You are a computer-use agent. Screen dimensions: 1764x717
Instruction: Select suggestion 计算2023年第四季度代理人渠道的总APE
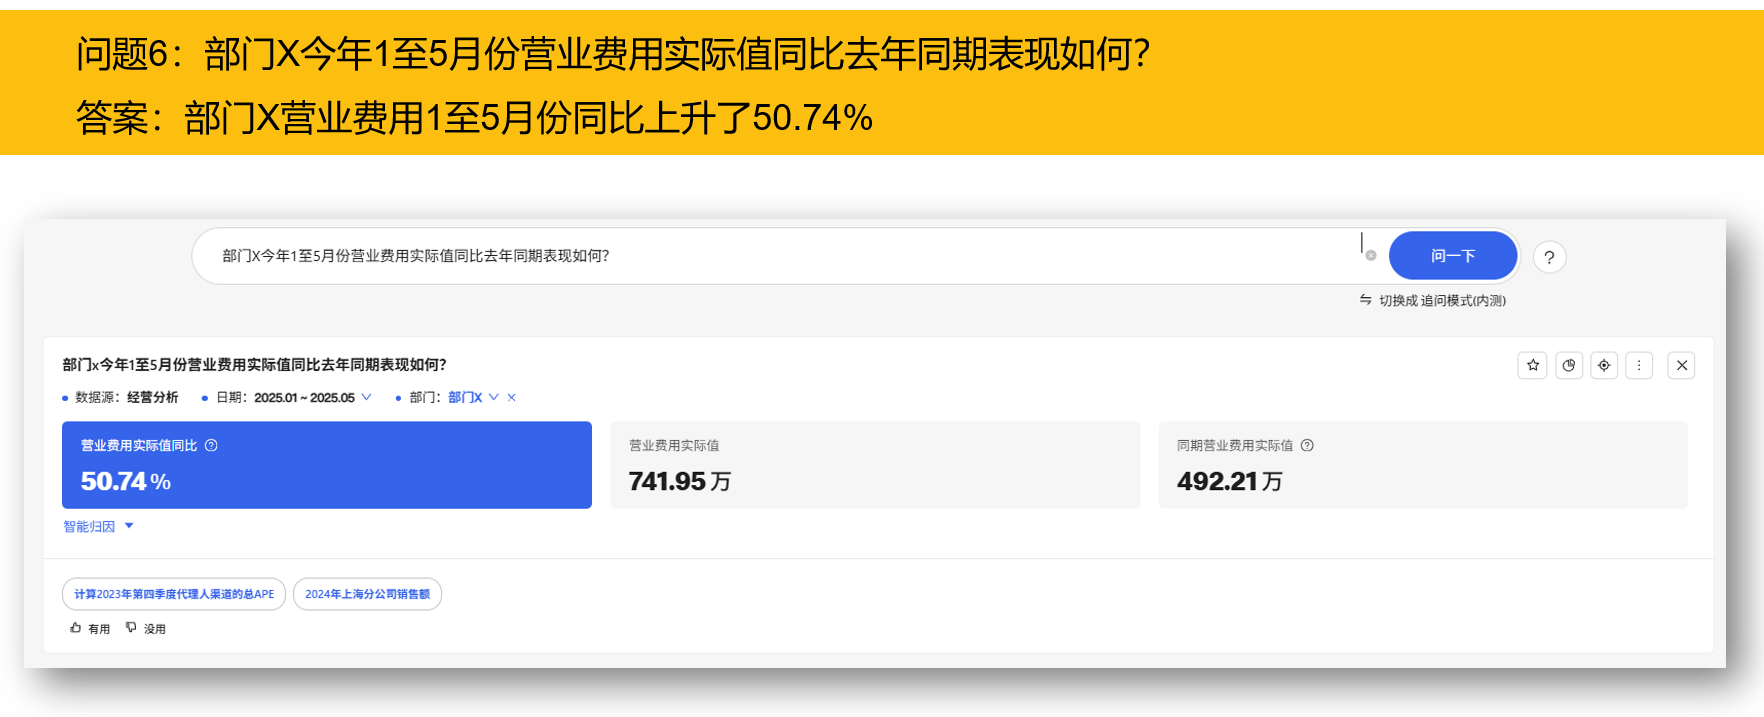point(174,594)
